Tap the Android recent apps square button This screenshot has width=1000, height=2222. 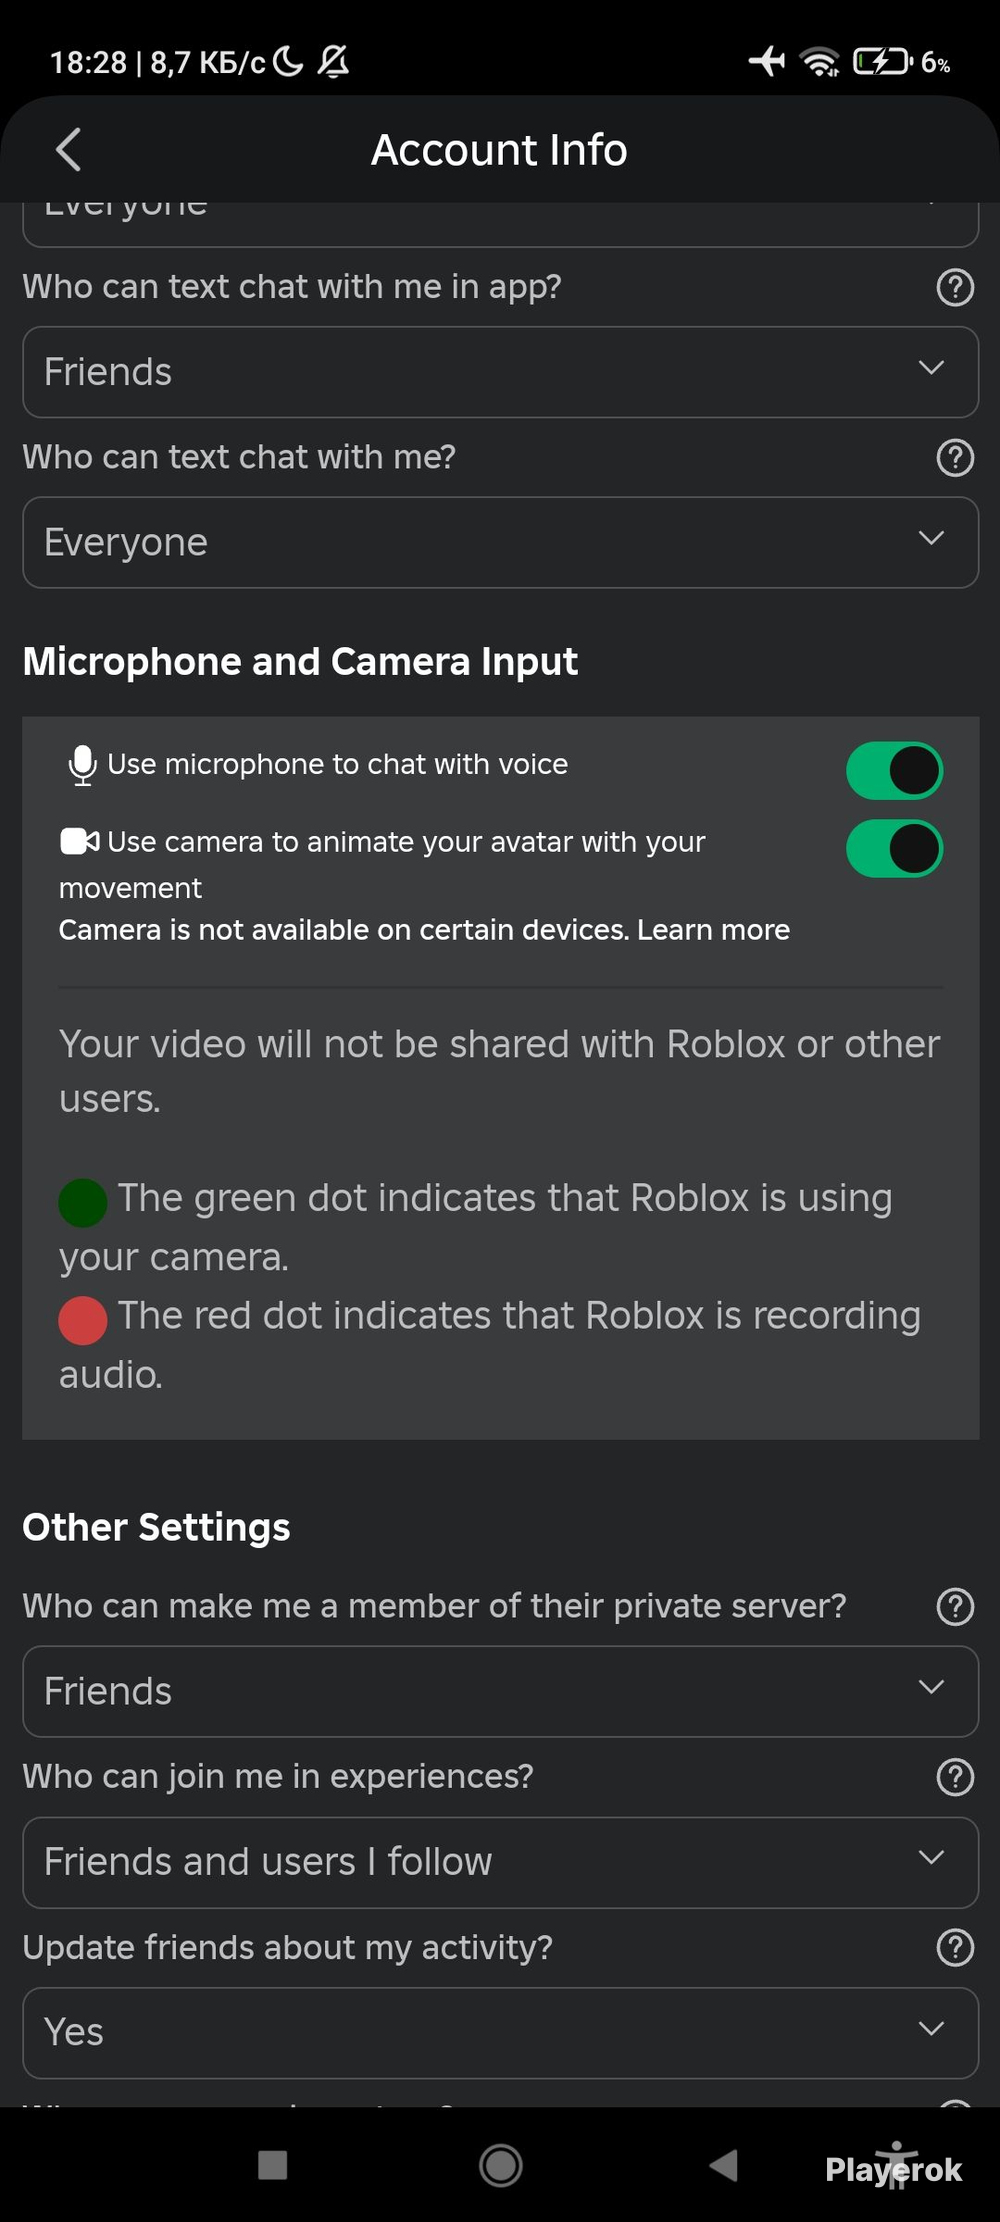coord(272,2165)
